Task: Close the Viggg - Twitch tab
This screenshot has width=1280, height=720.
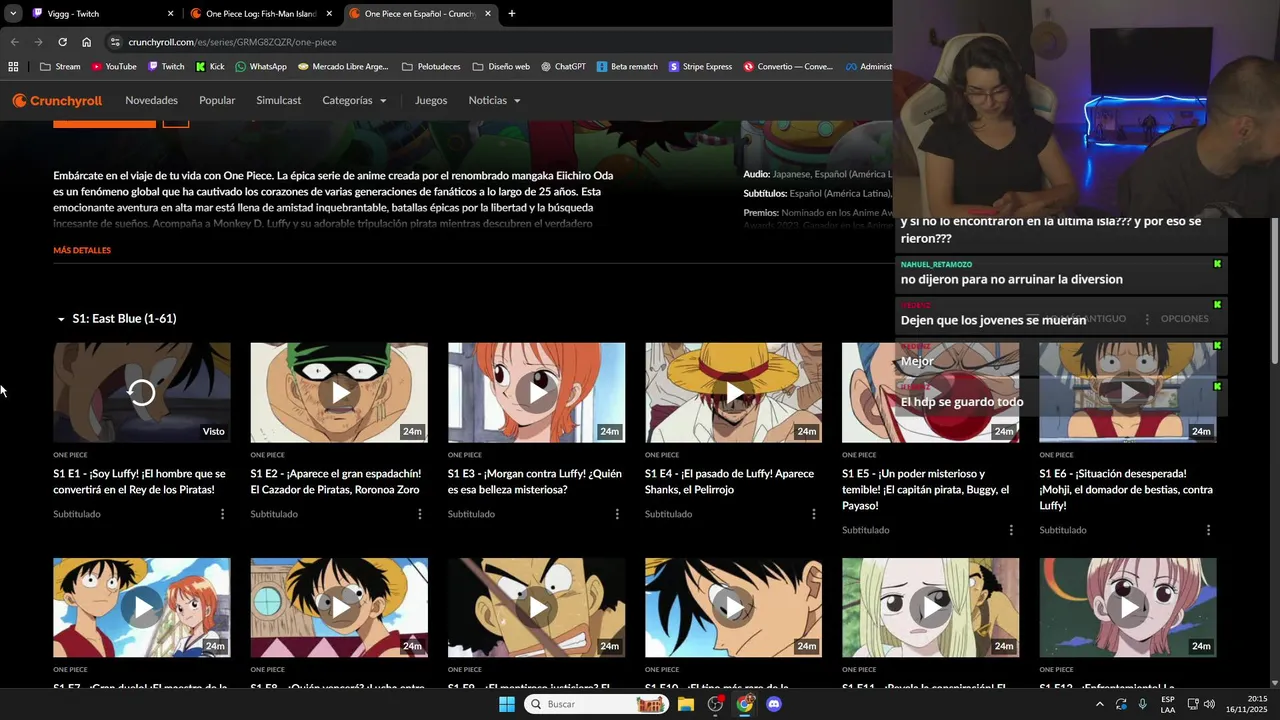Action: pyautogui.click(x=170, y=14)
